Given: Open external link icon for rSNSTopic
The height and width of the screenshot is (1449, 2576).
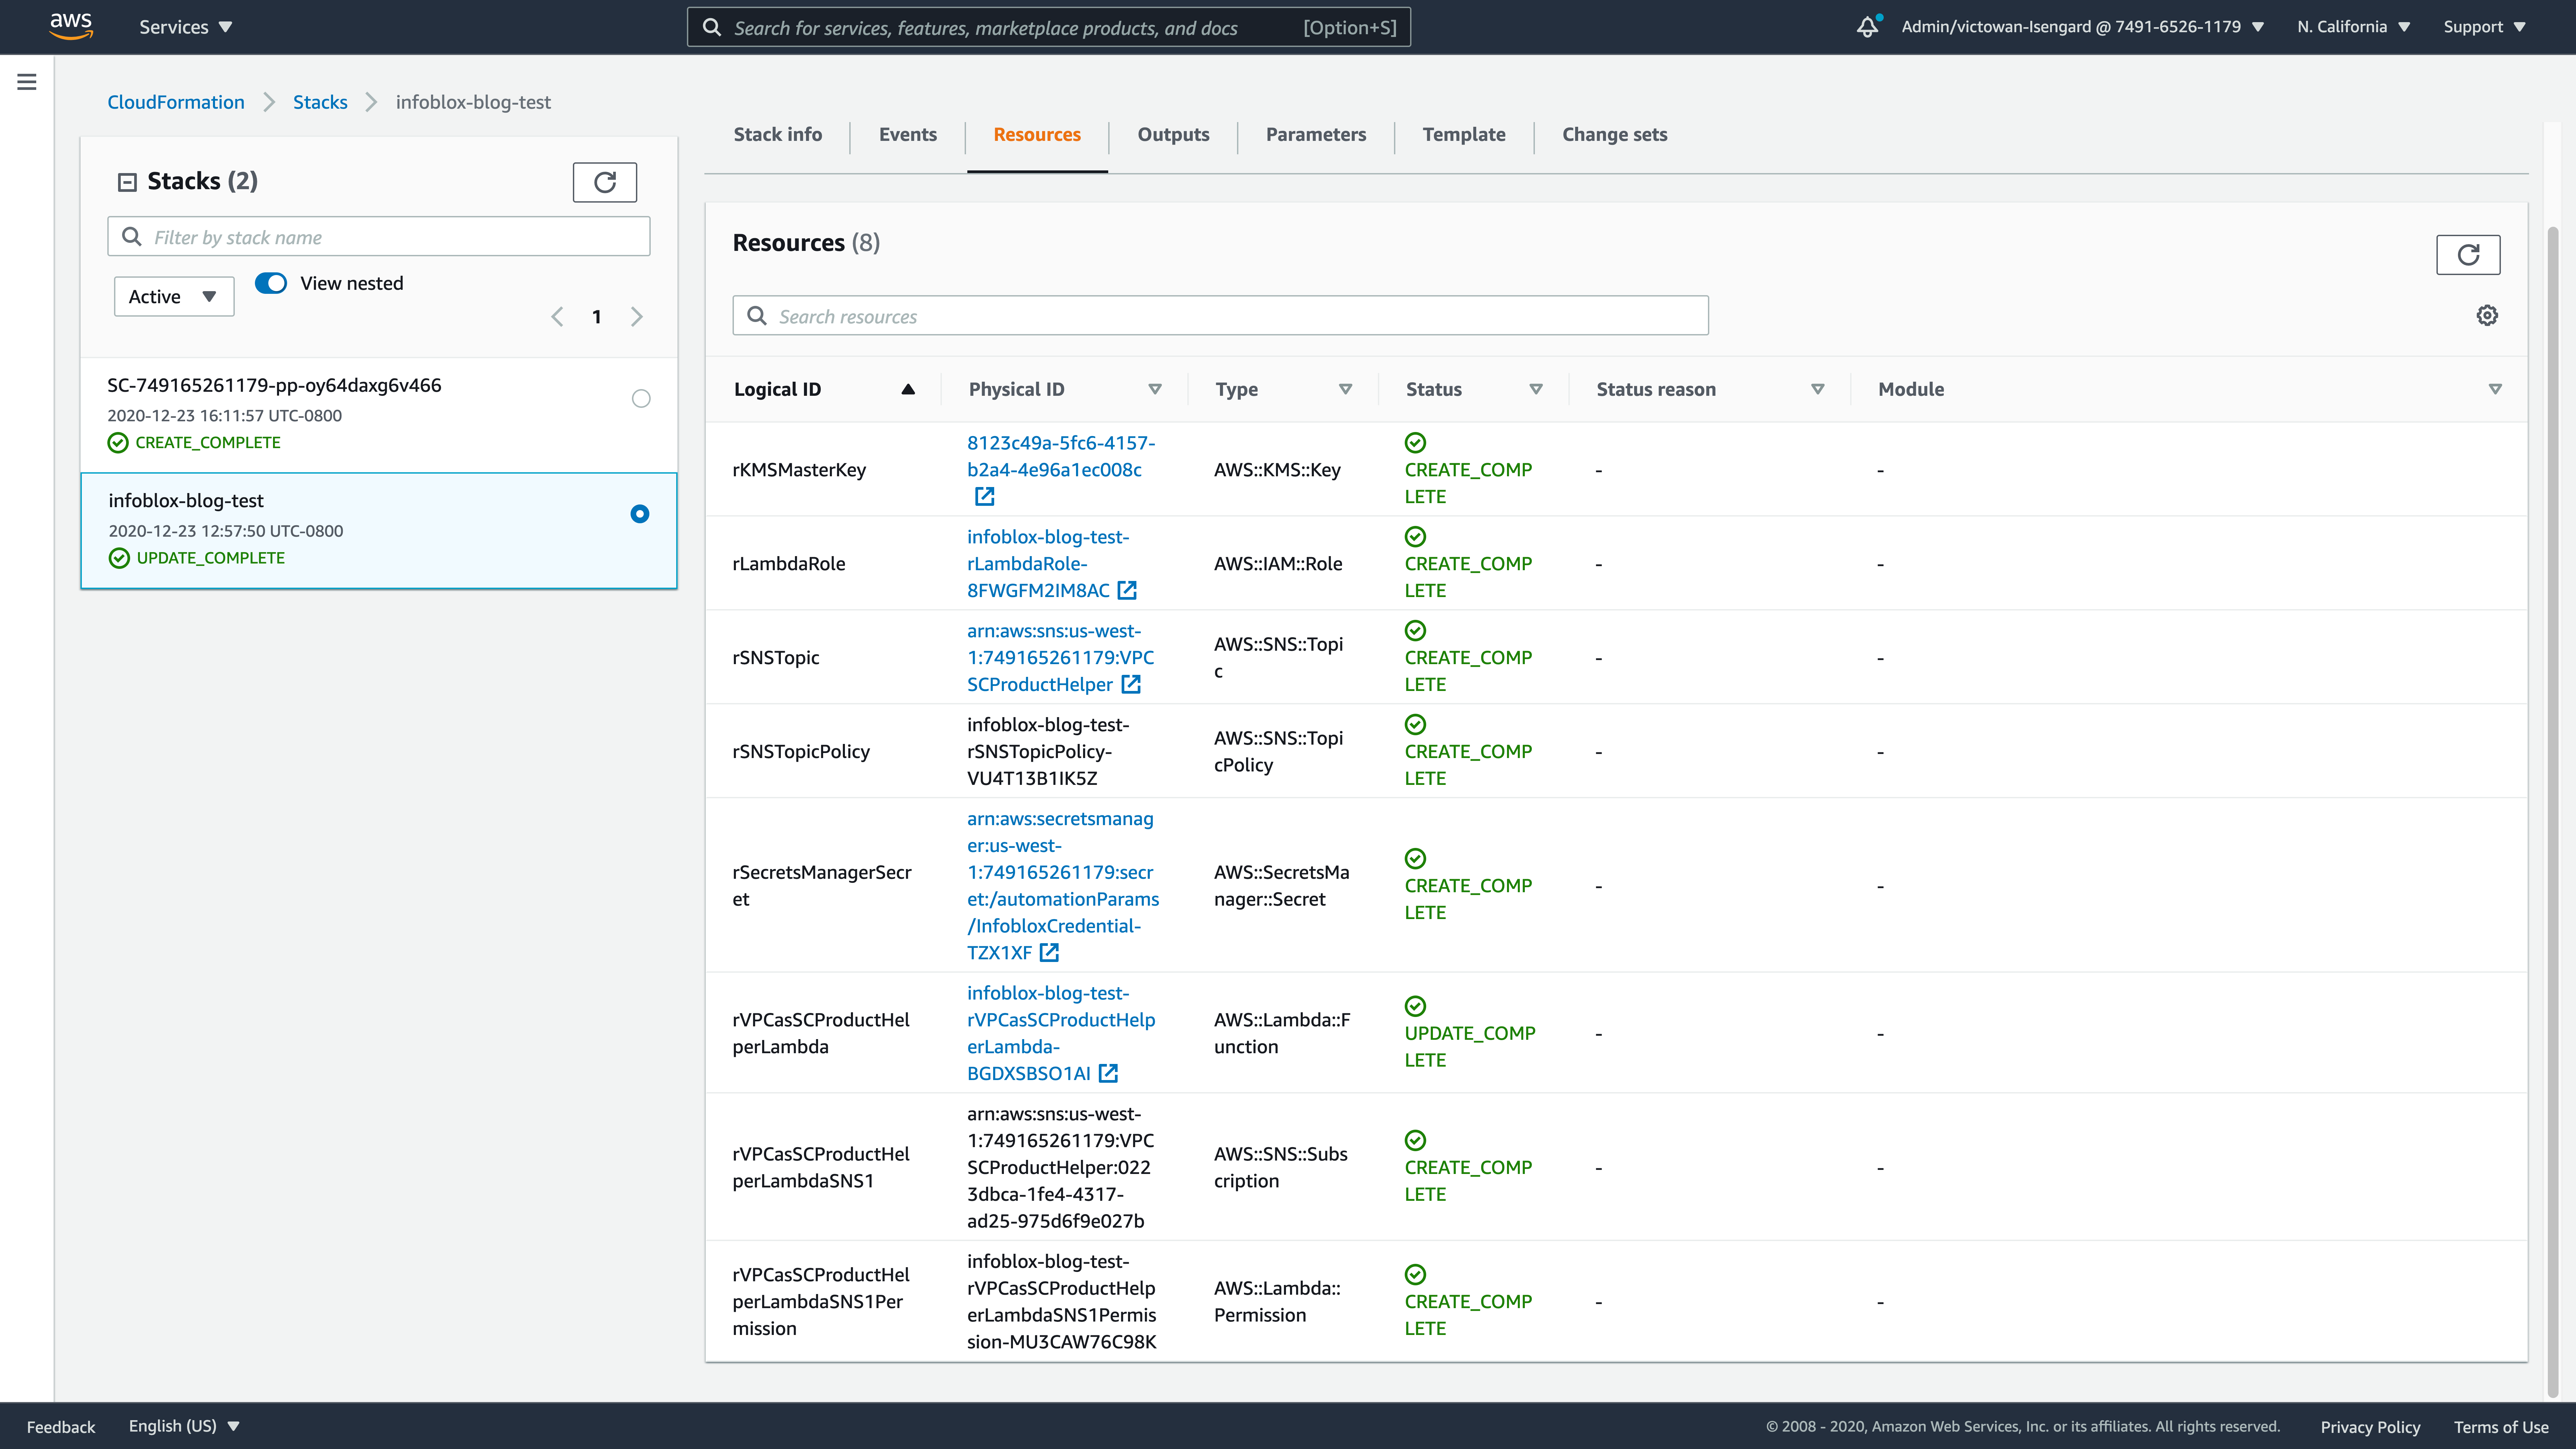Looking at the screenshot, I should (1131, 684).
